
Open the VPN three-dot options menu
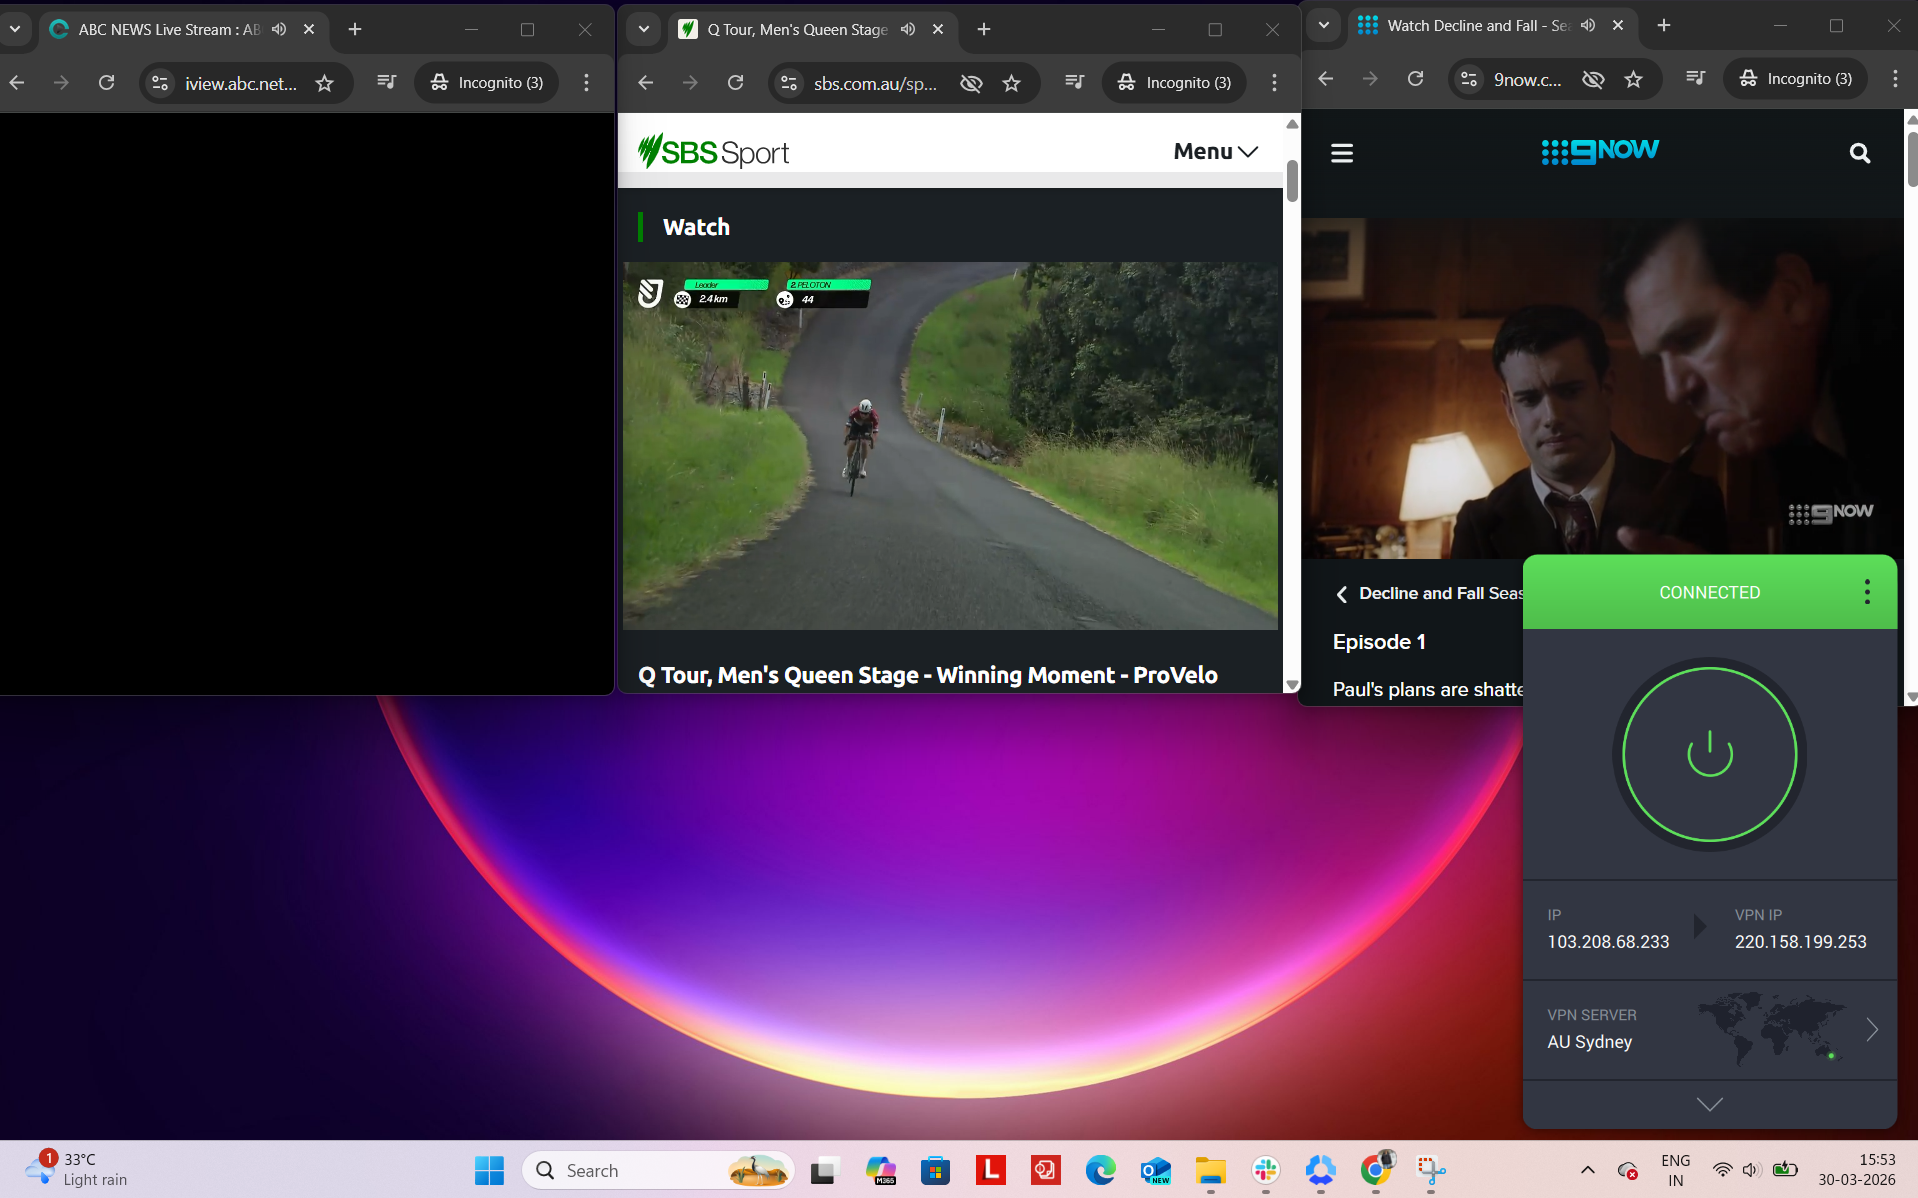[x=1866, y=591]
